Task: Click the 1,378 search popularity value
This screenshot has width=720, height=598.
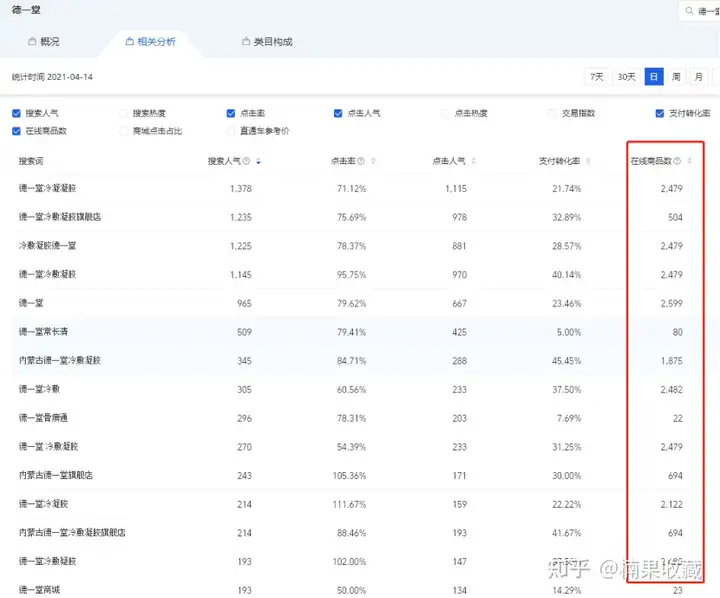Action: [x=241, y=188]
